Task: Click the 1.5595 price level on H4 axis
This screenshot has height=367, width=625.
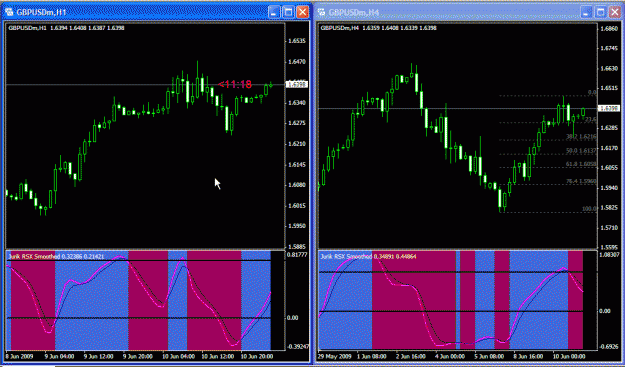Action: pos(609,247)
